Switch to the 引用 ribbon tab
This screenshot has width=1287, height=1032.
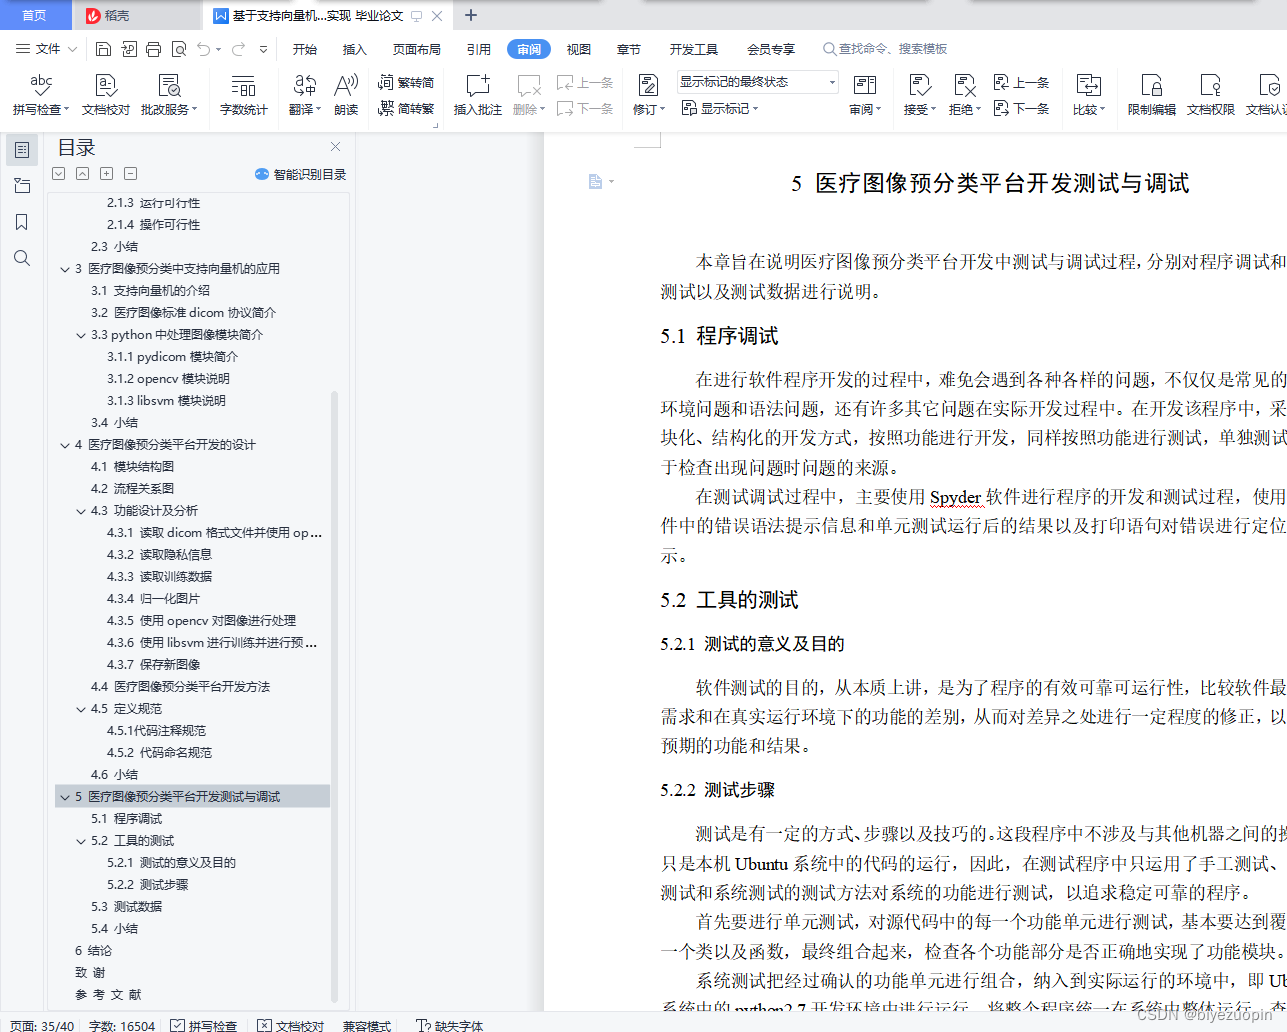479,49
